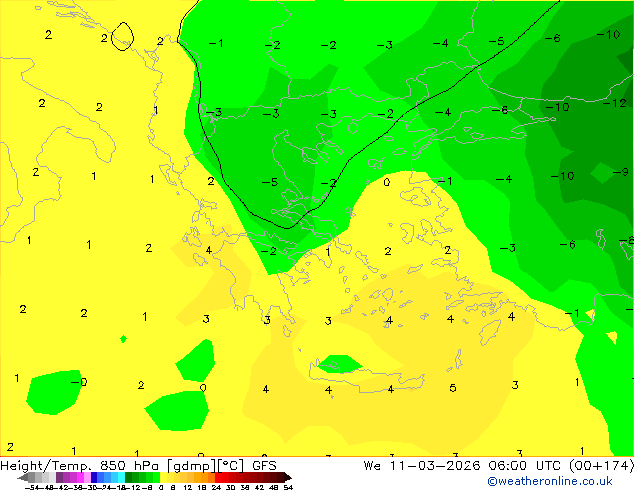Viewport: 634px width, 490px height.
Task: Click the [°C] unit label
Action: (x=231, y=466)
